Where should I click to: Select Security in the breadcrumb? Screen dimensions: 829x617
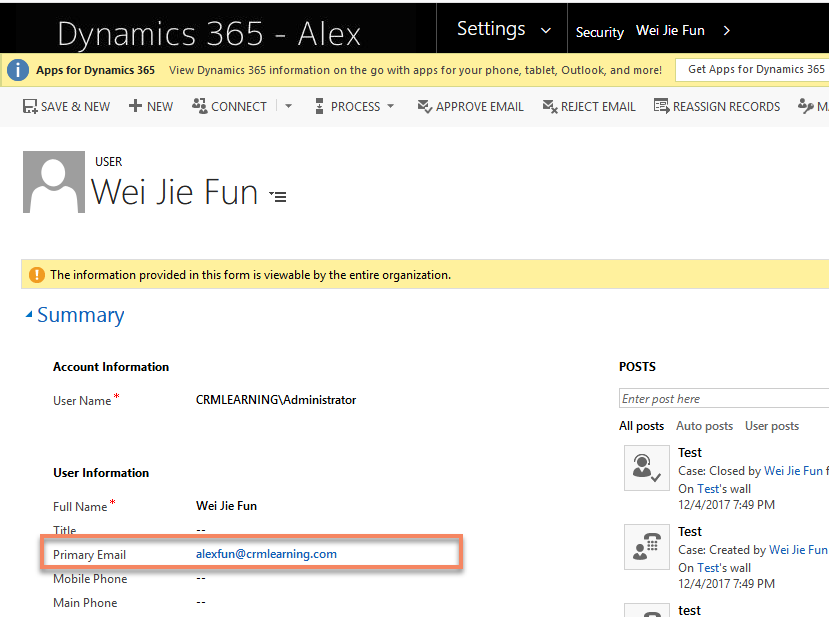pyautogui.click(x=600, y=32)
